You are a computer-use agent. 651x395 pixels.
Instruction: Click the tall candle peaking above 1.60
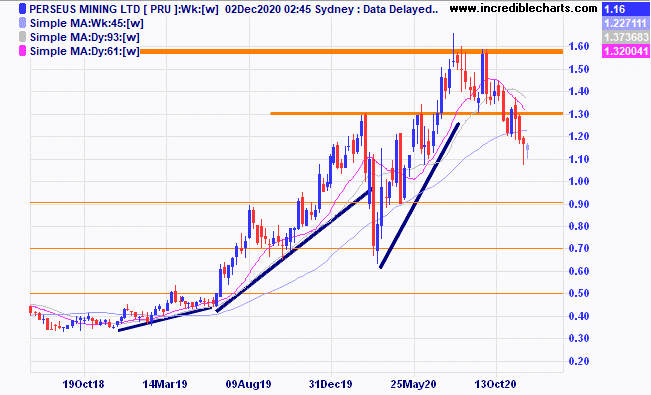coord(453,48)
